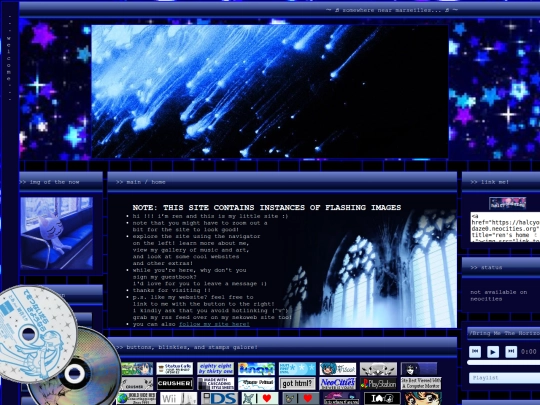
Task: Click the tropical beach logo badge
Action: 256,368
